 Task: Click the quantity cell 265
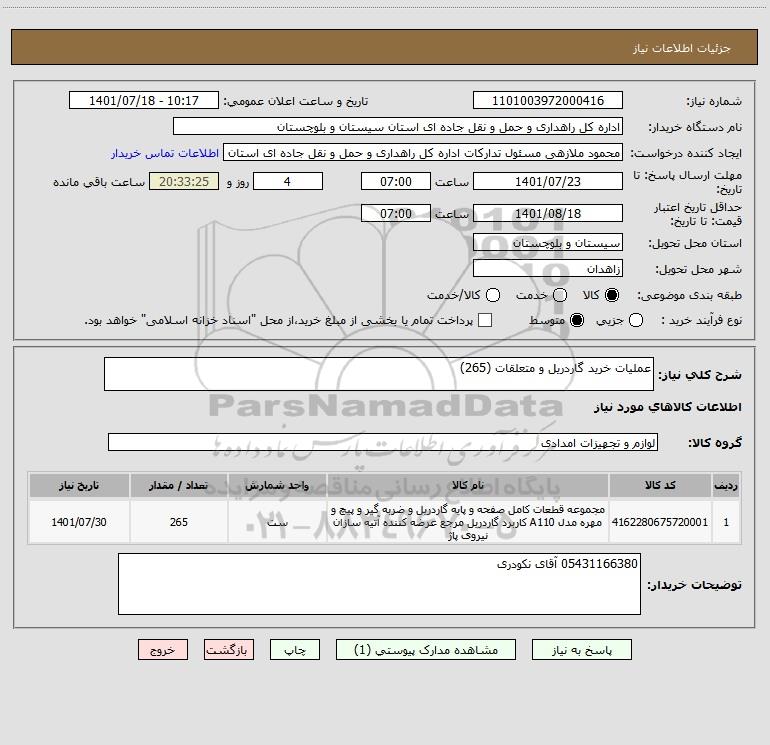click(179, 522)
